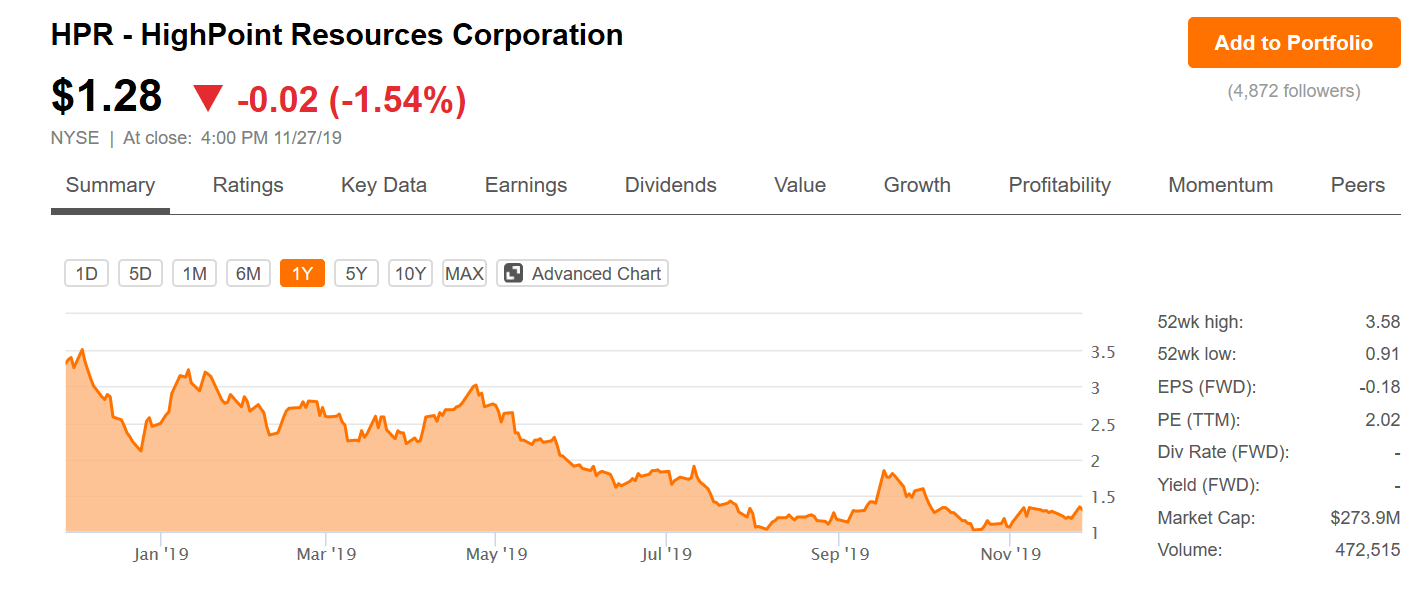
Task: Open the Advanced Chart link
Action: [596, 273]
